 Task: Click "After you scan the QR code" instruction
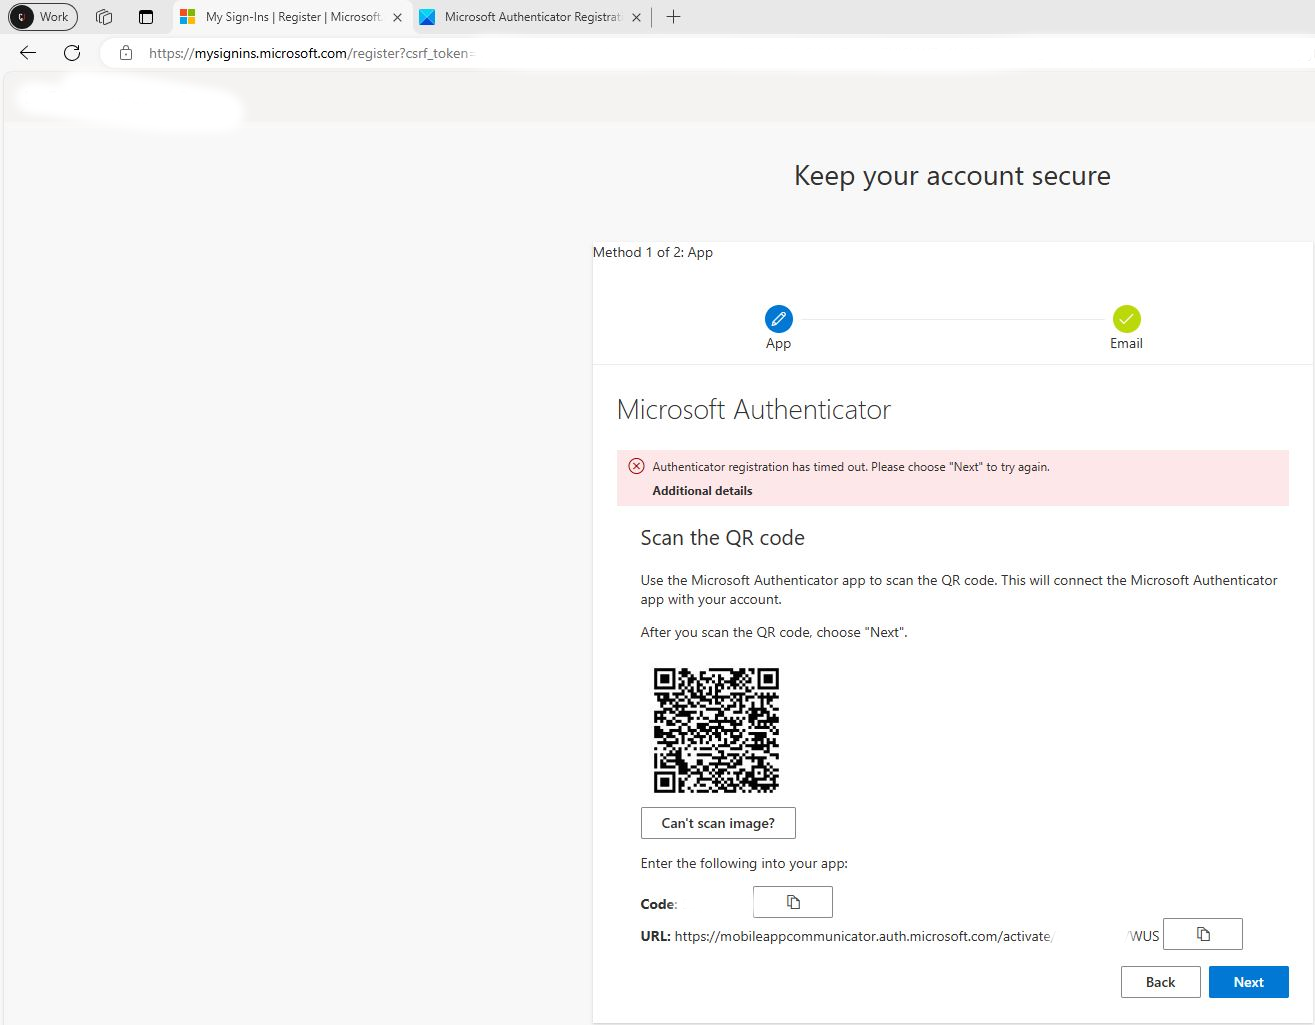pyautogui.click(x=774, y=632)
